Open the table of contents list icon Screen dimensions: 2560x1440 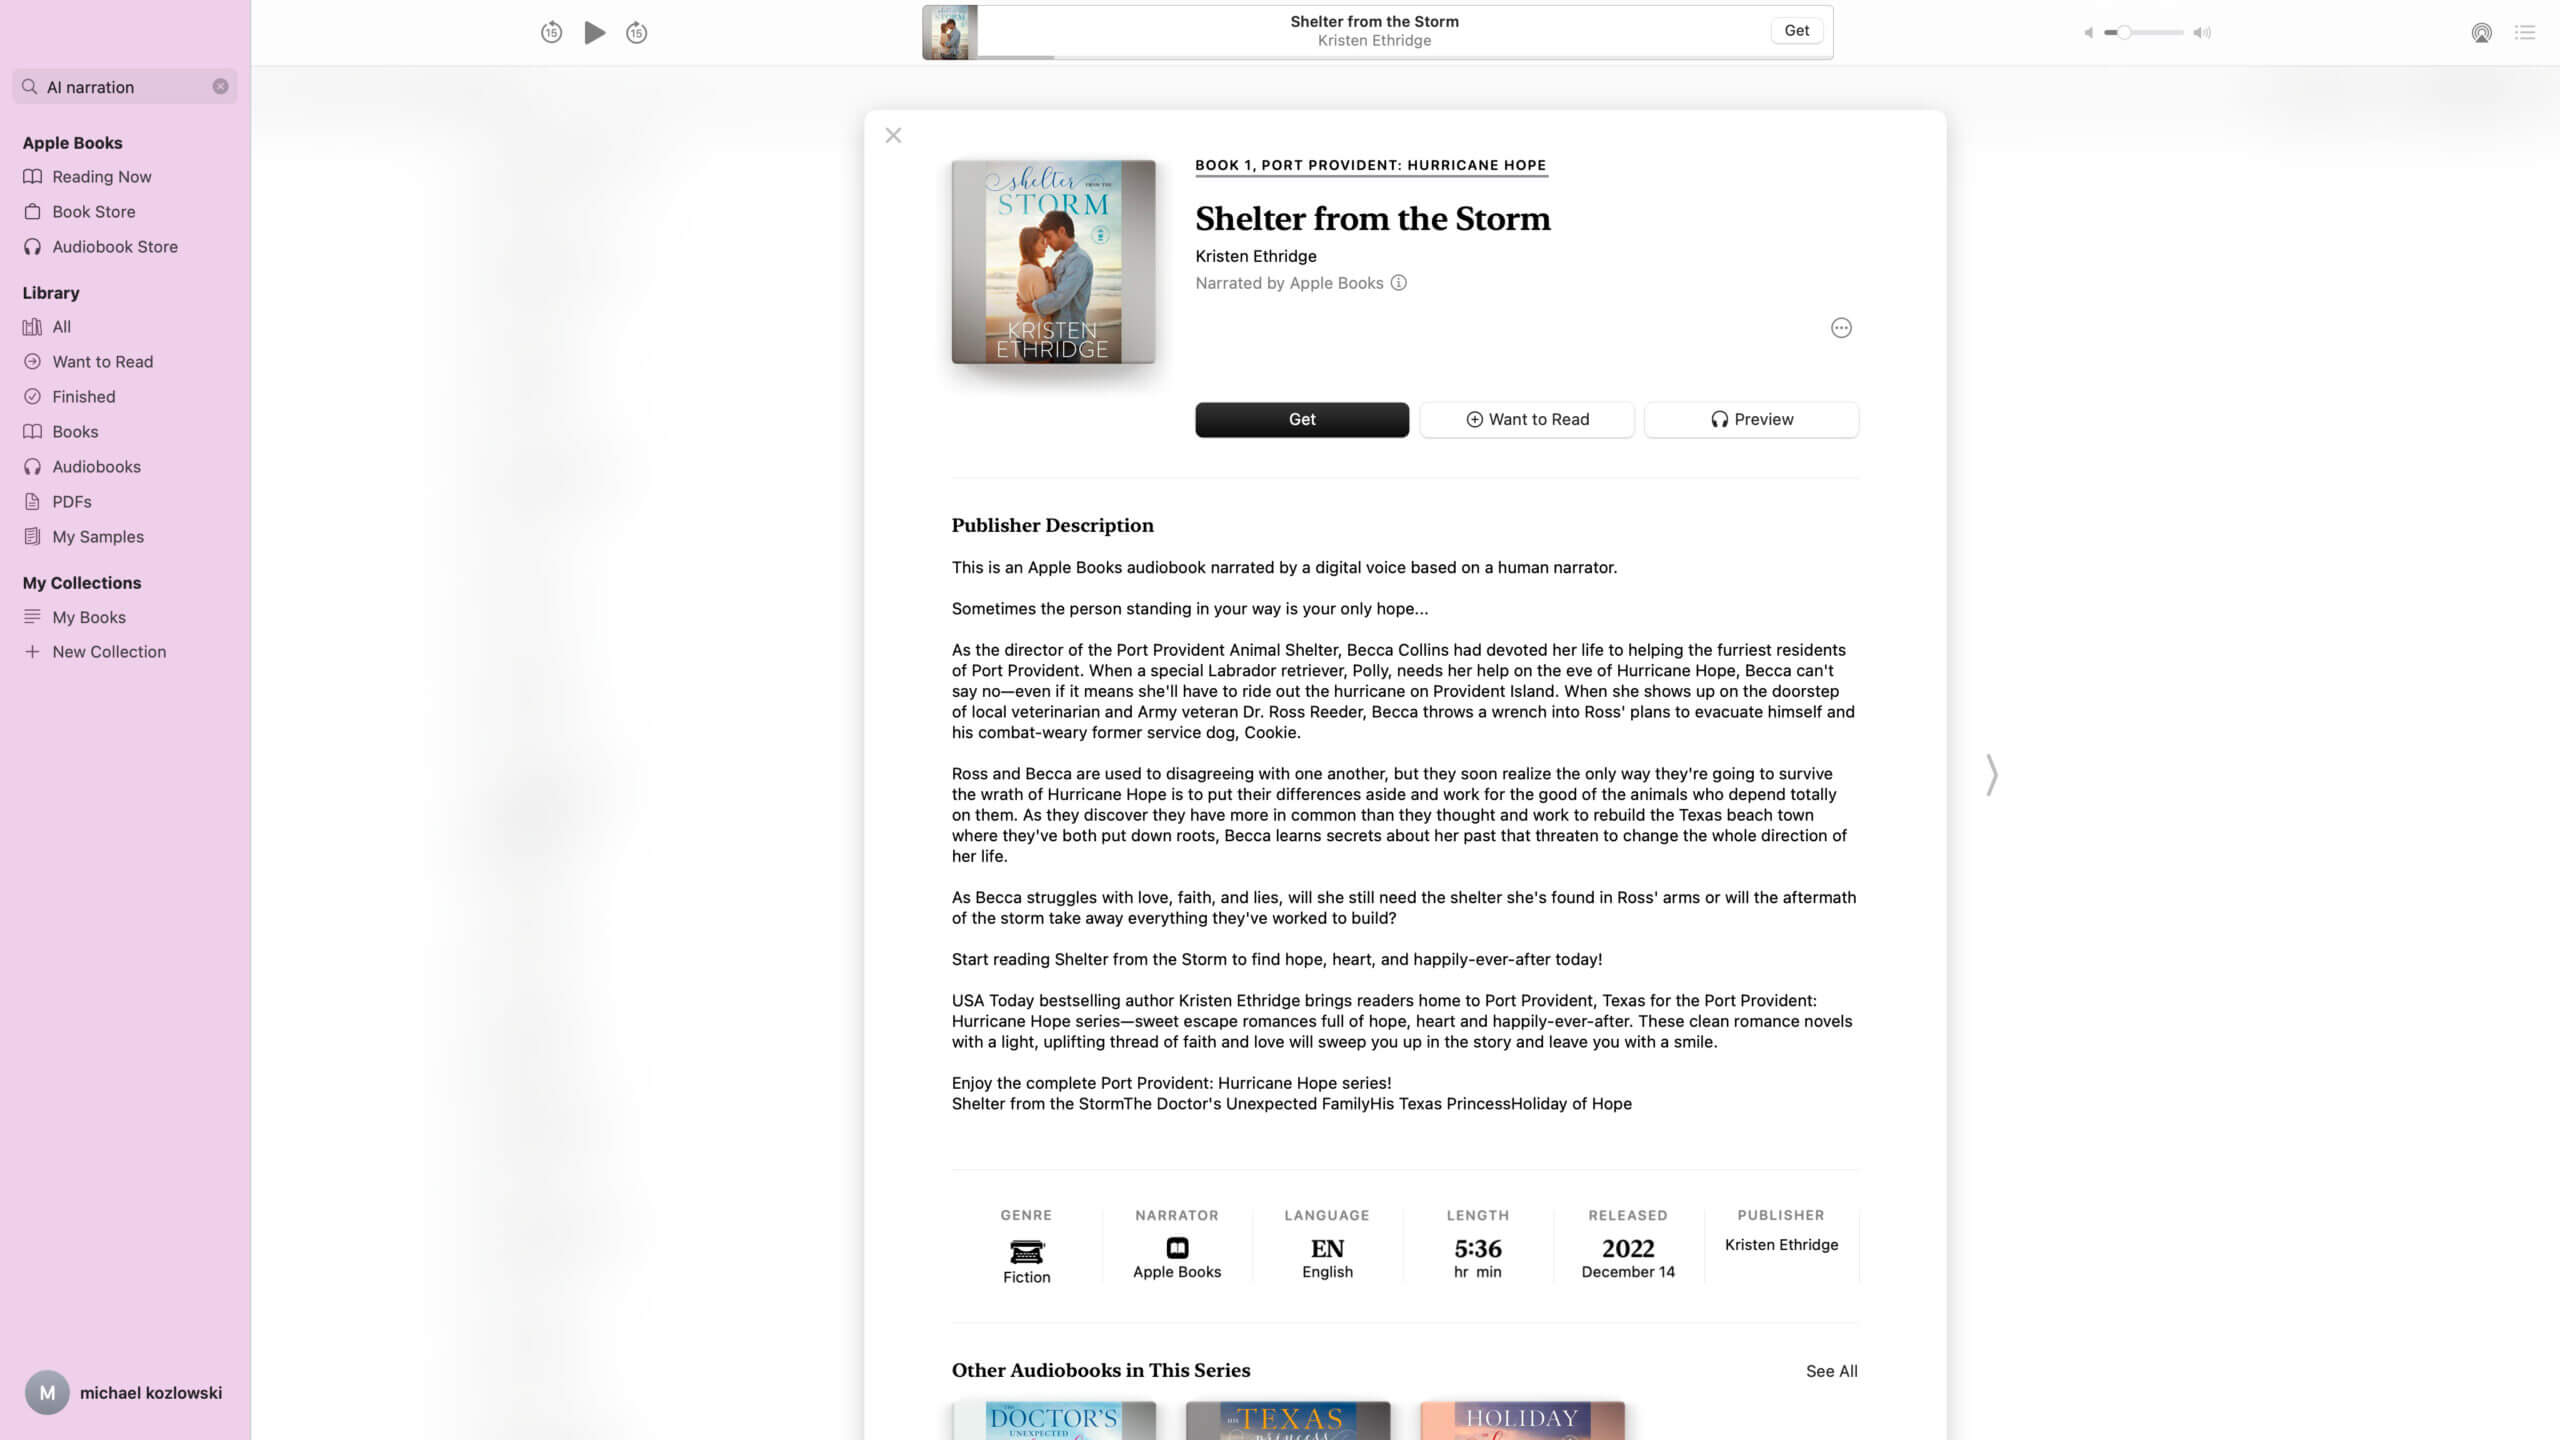click(x=2525, y=32)
